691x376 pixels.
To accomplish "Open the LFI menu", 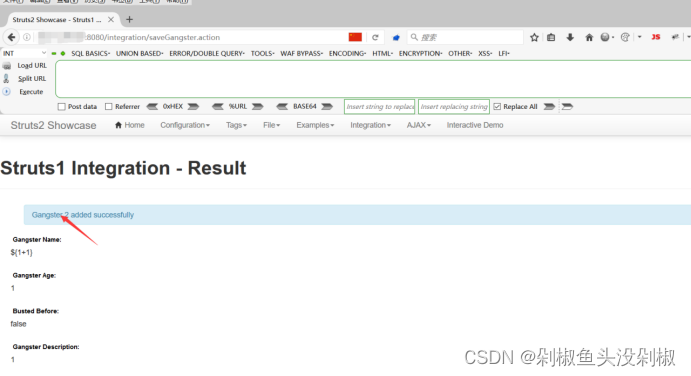I will 504,53.
